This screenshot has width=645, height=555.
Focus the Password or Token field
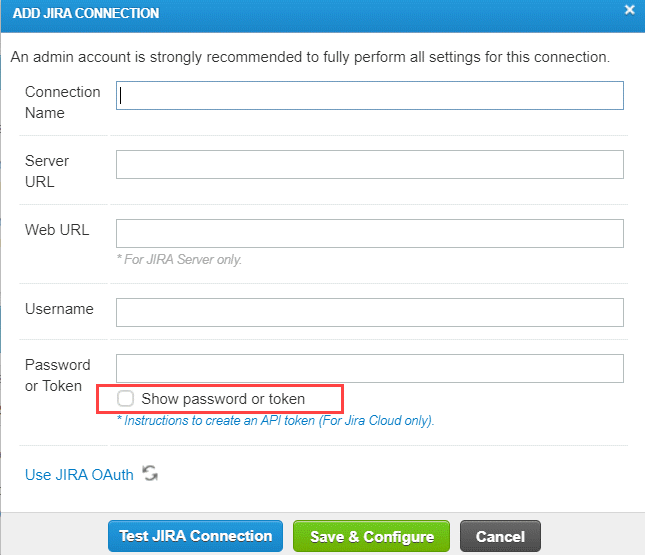(370, 369)
